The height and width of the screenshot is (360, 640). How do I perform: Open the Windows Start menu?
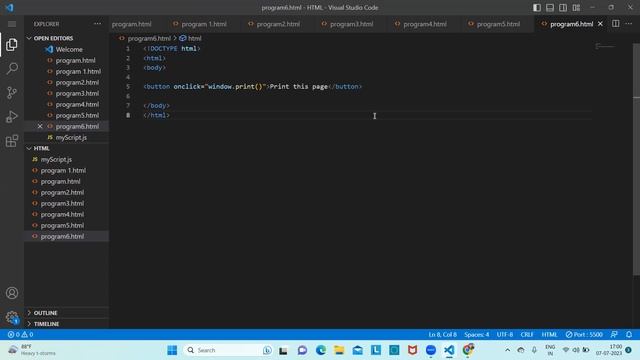172,350
